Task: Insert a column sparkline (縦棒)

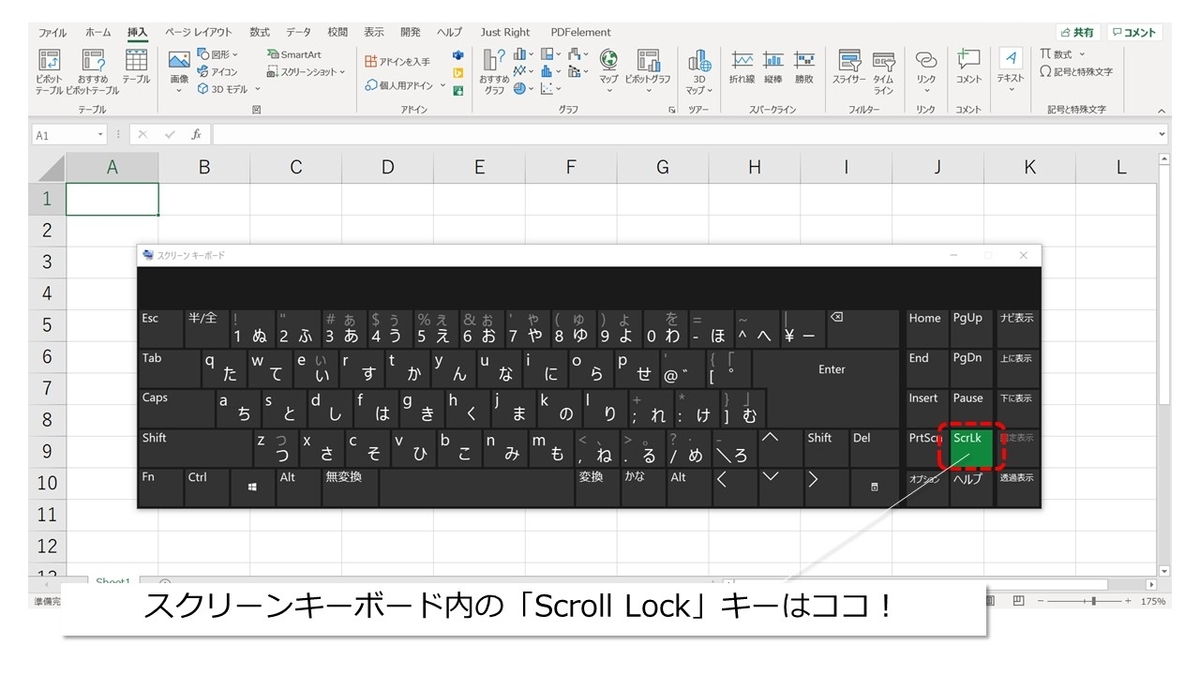Action: pos(773,68)
